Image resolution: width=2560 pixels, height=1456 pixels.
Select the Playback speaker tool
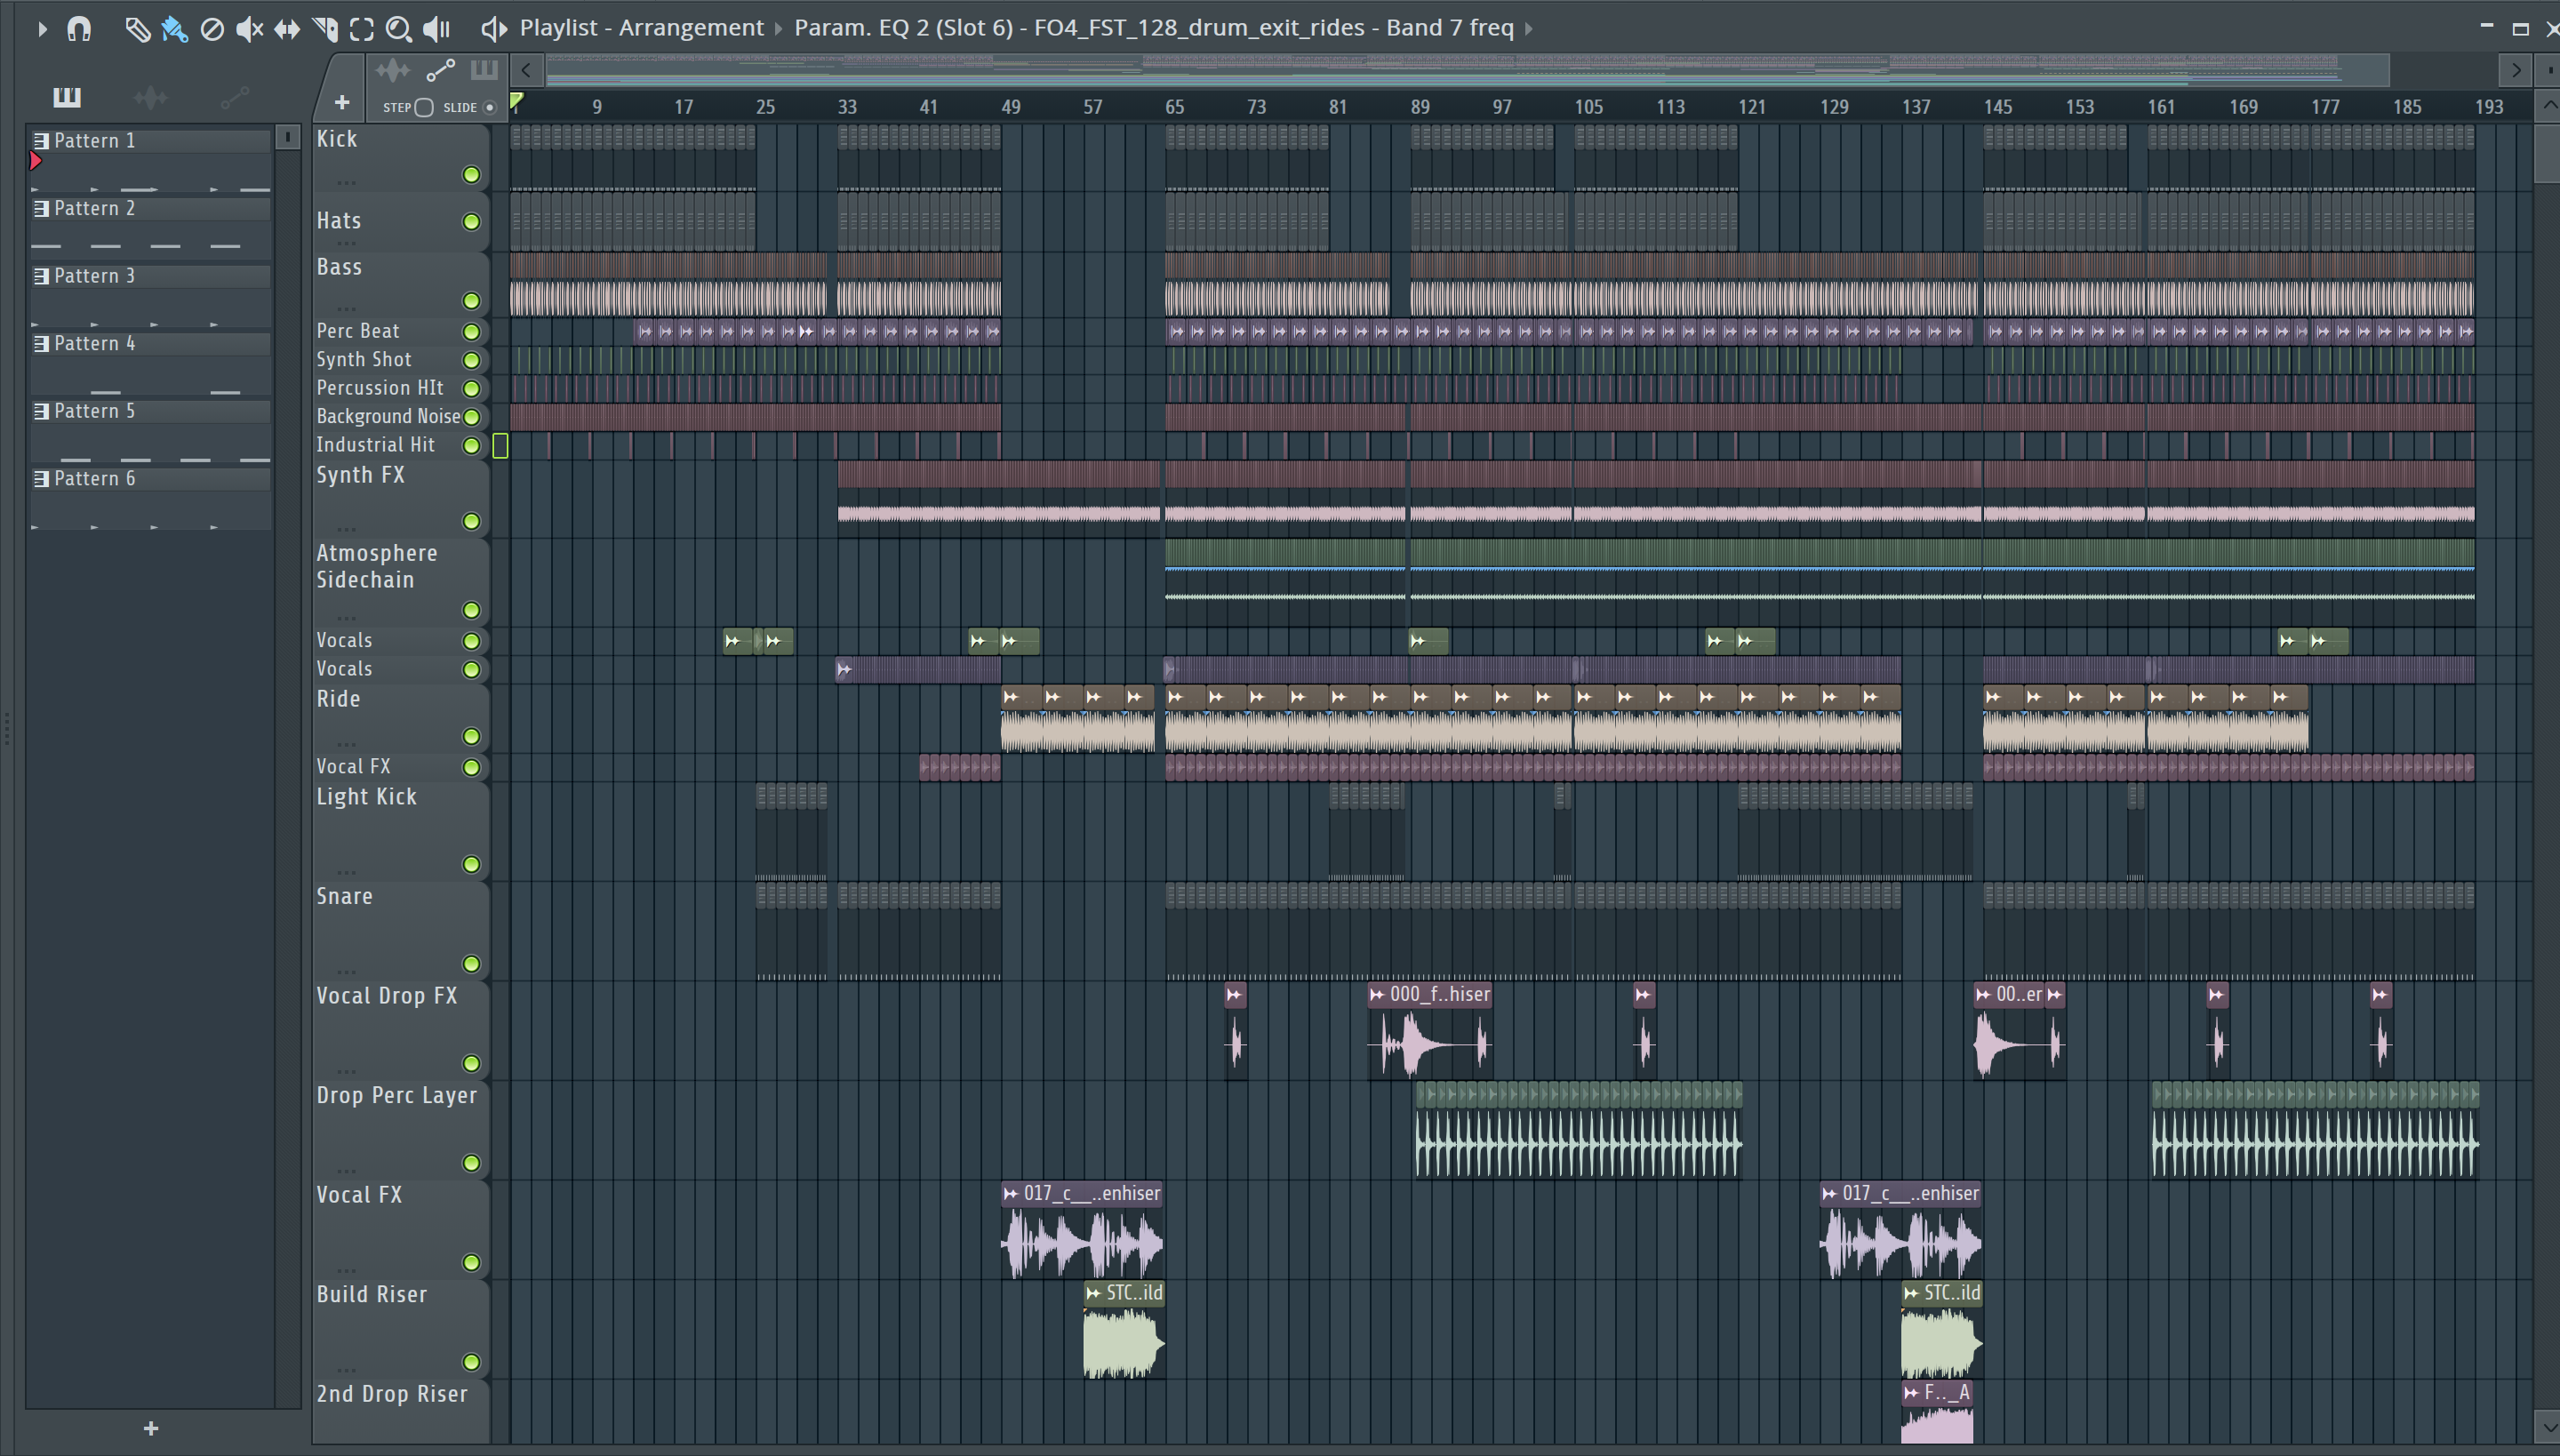(437, 29)
